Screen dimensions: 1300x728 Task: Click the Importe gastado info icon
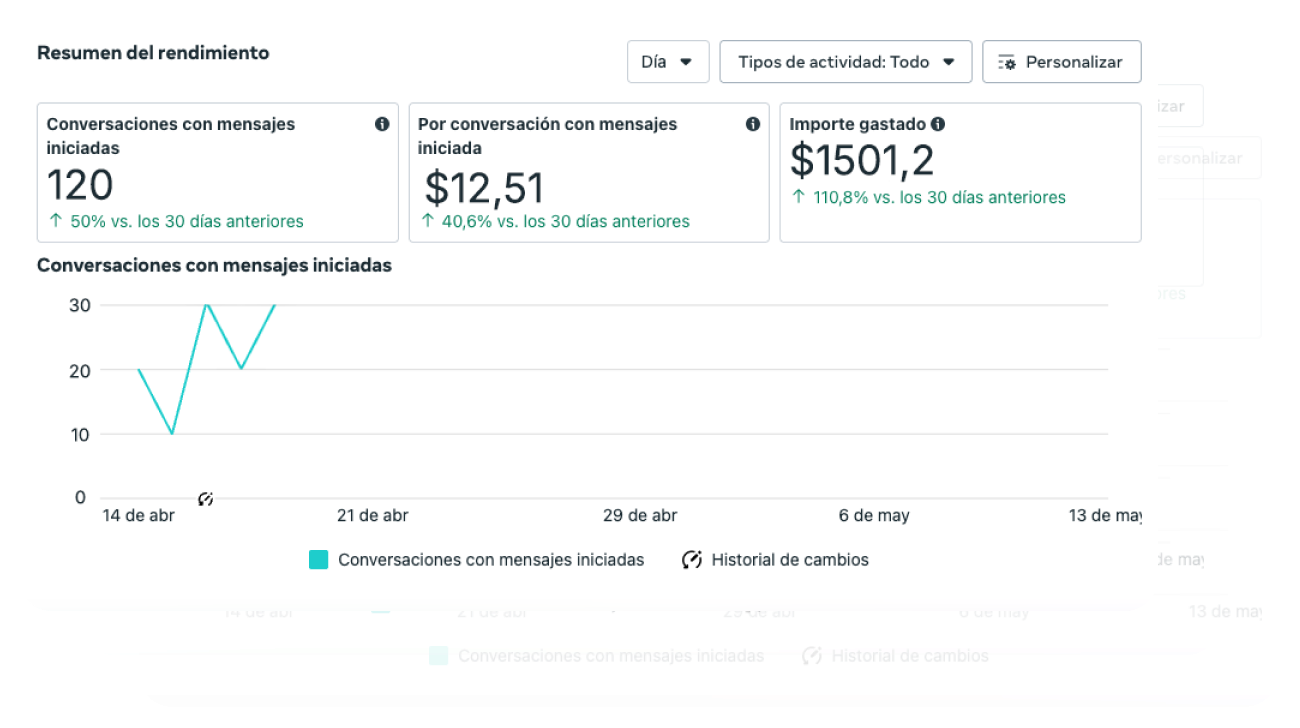click(938, 124)
